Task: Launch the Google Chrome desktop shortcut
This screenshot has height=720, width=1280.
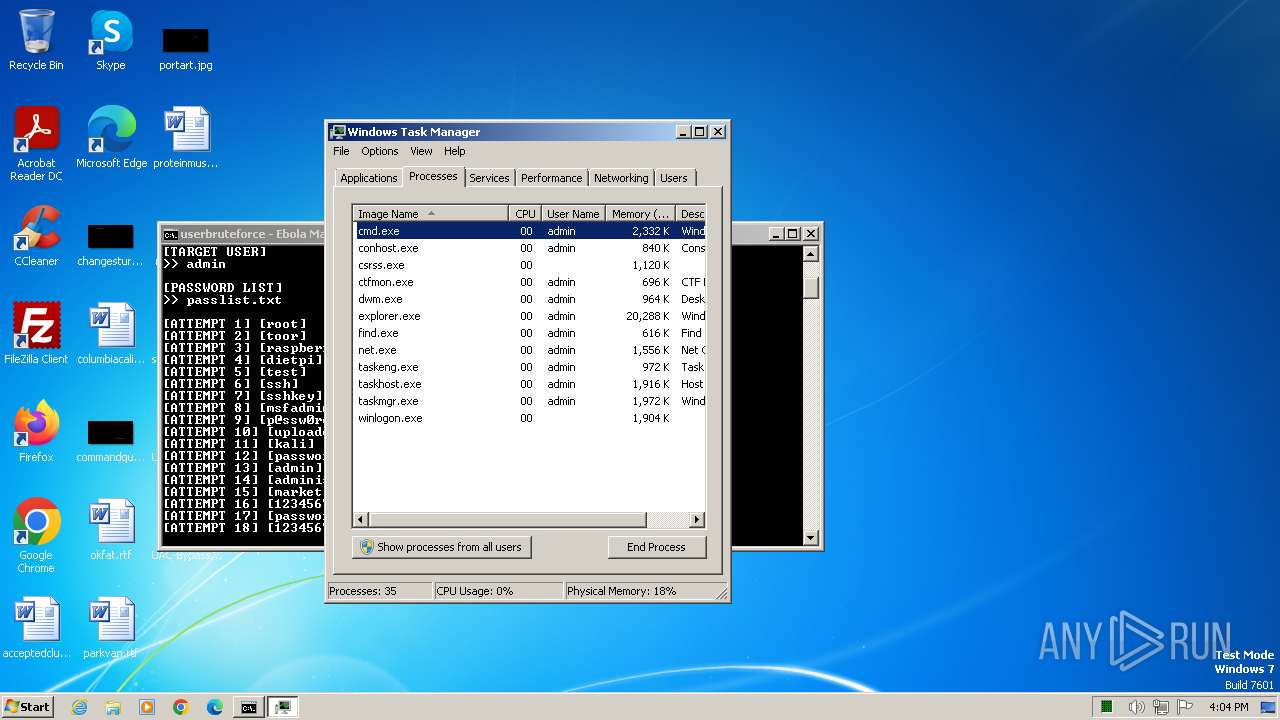Action: (36, 536)
